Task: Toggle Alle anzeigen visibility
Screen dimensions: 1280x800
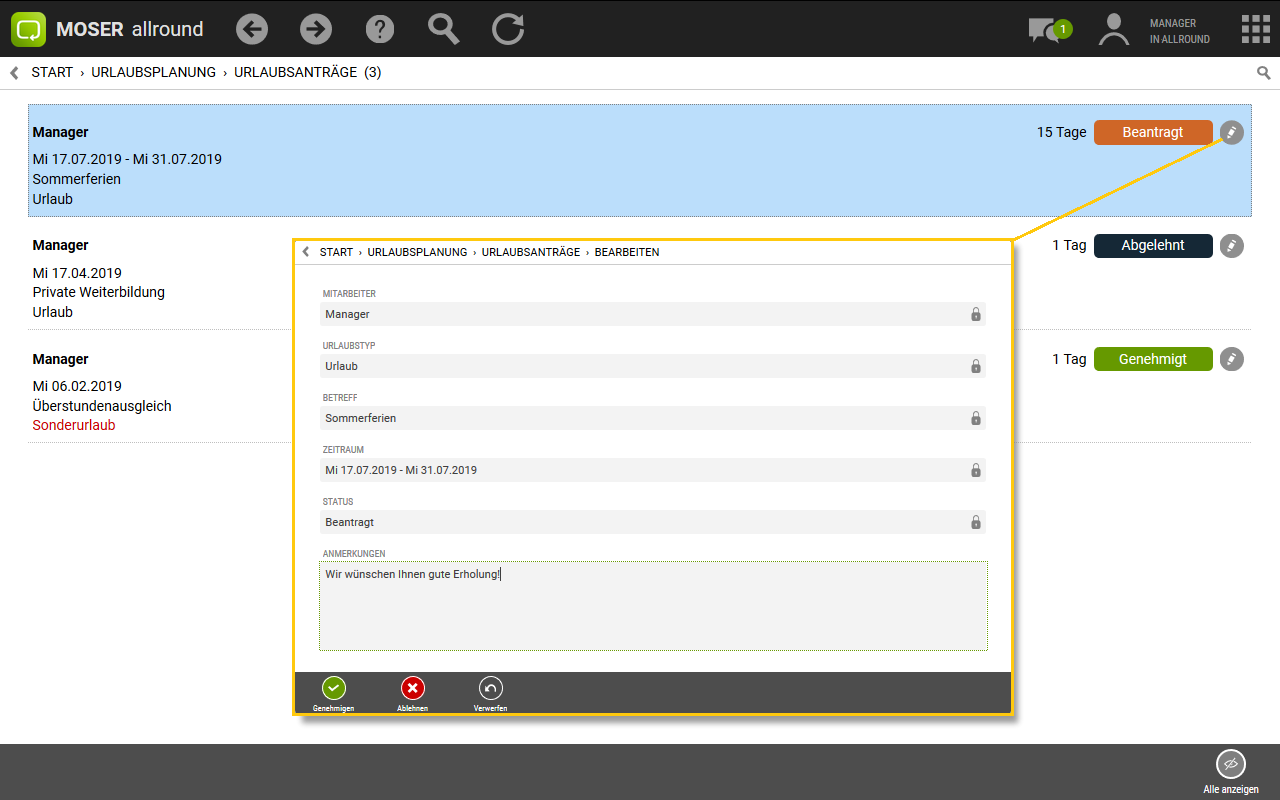Action: tap(1230, 765)
